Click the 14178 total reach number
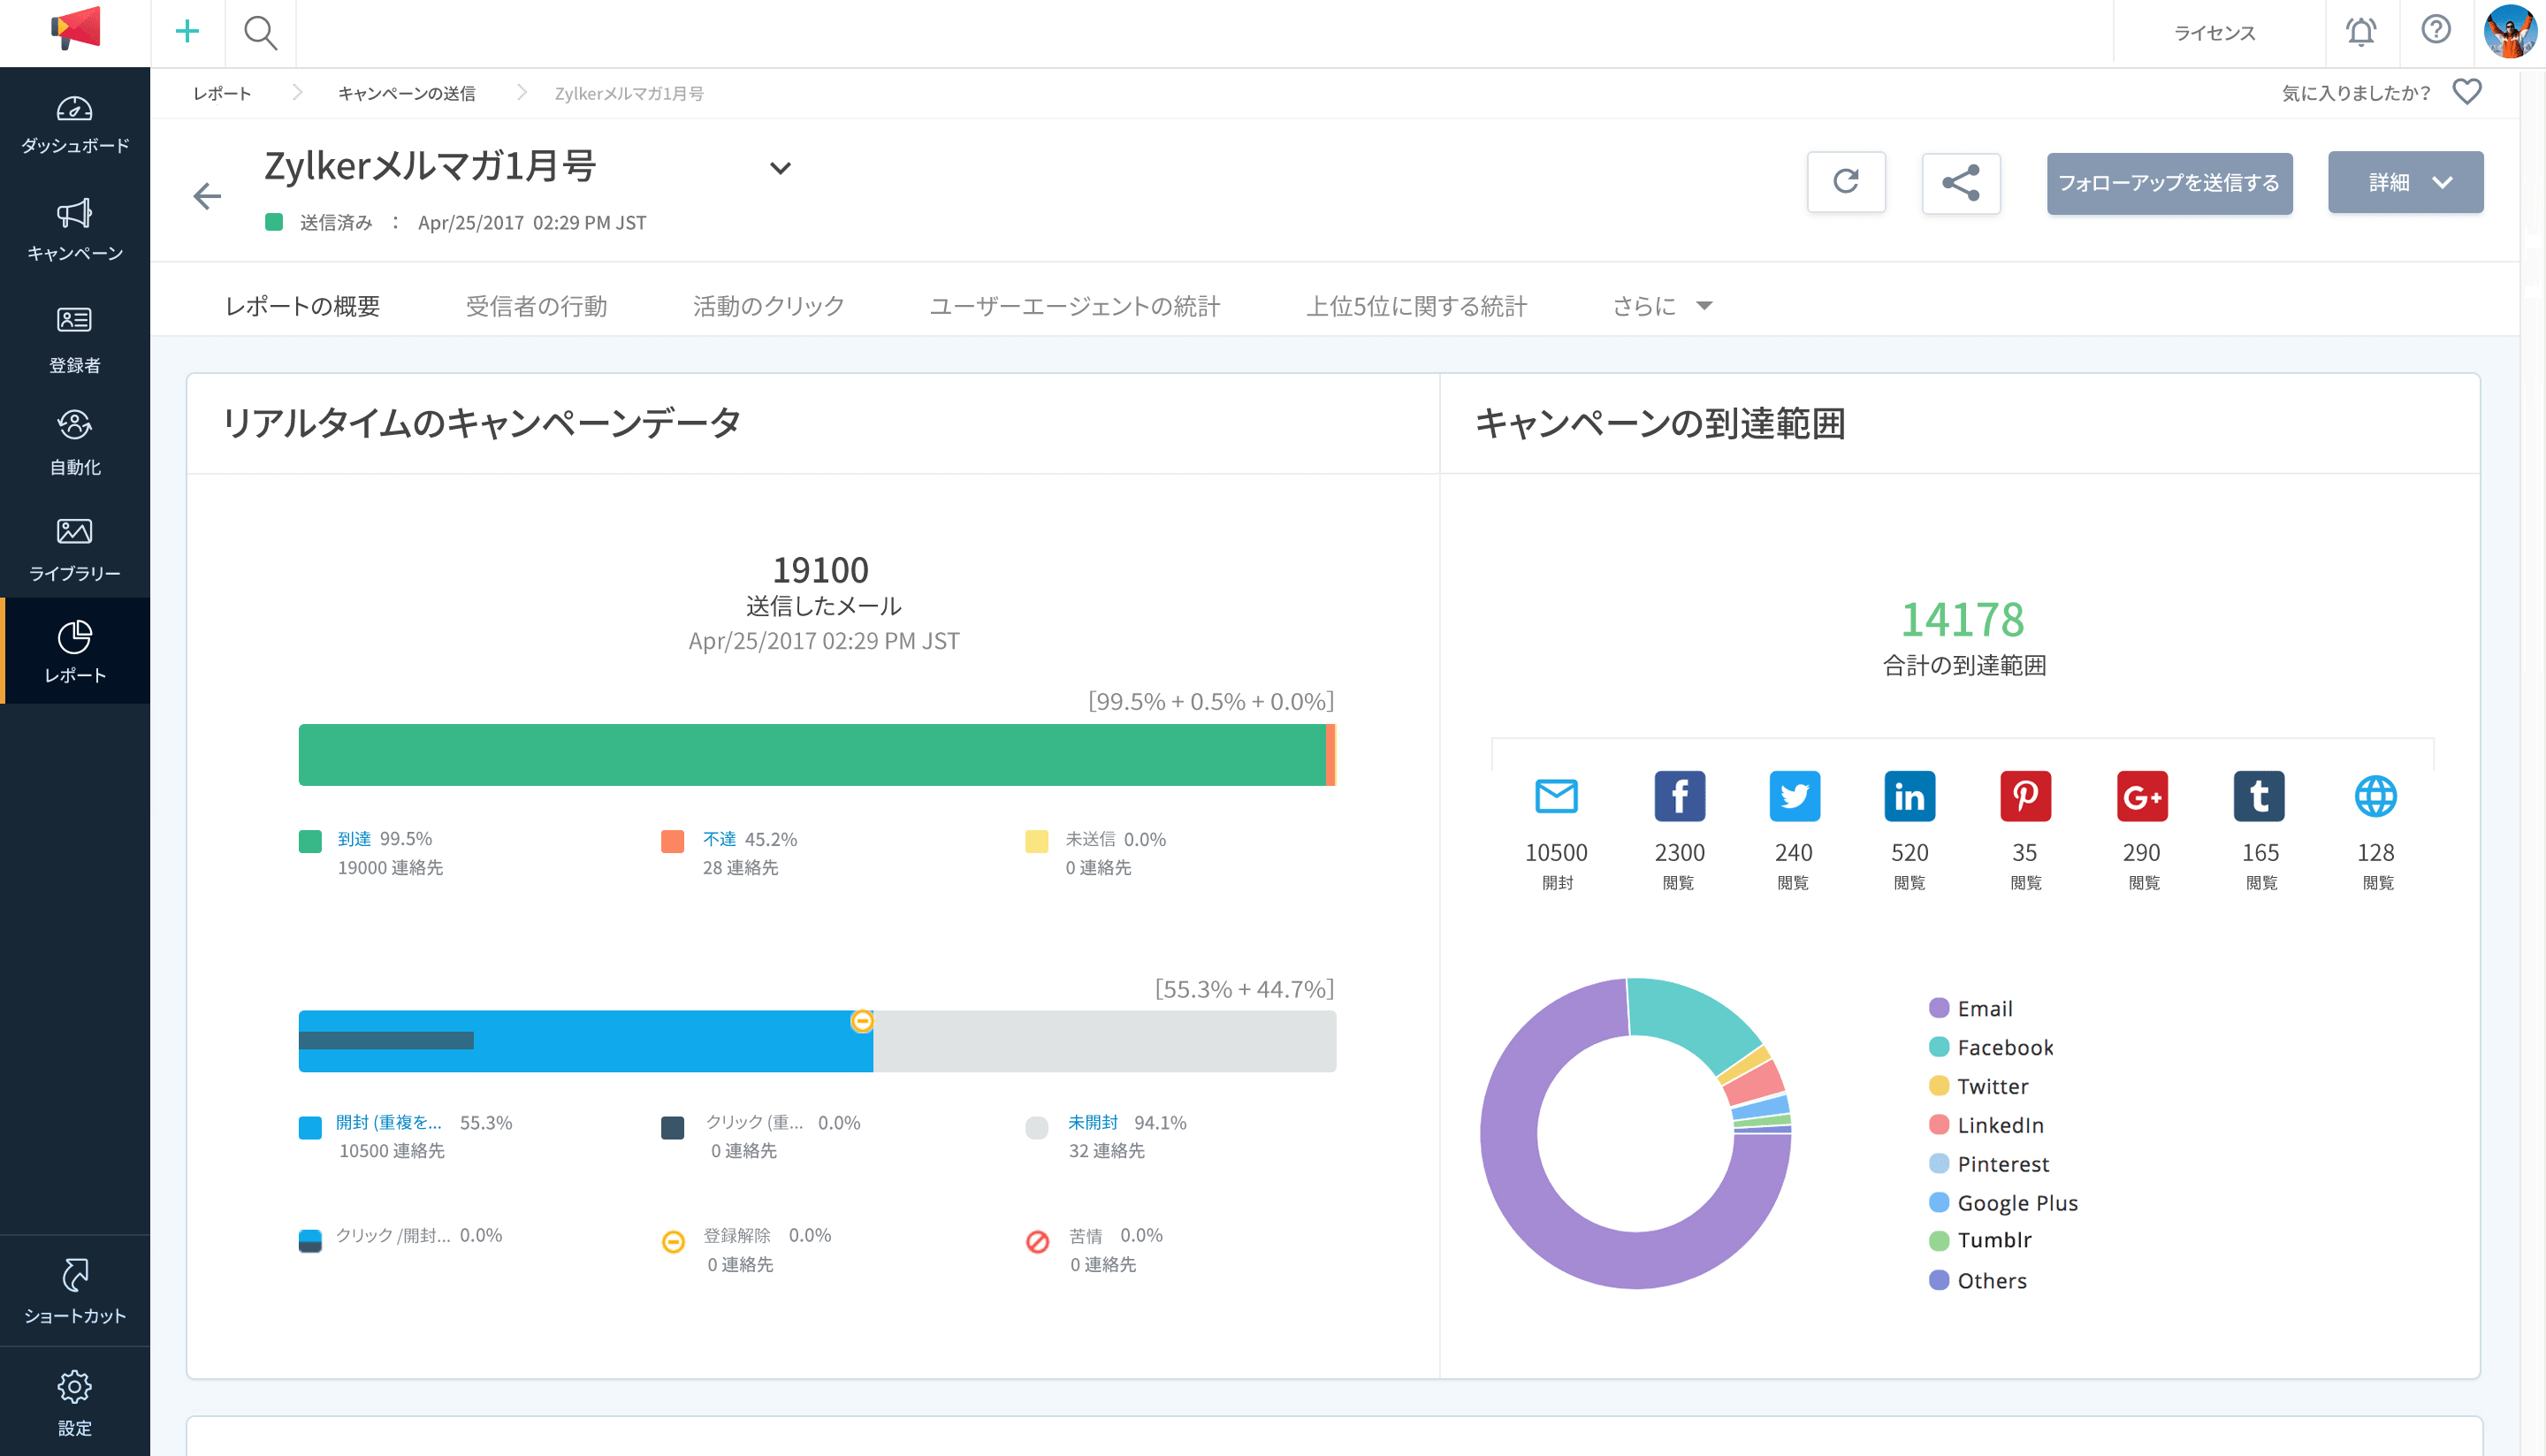This screenshot has height=1456, width=2546. pos(1963,619)
